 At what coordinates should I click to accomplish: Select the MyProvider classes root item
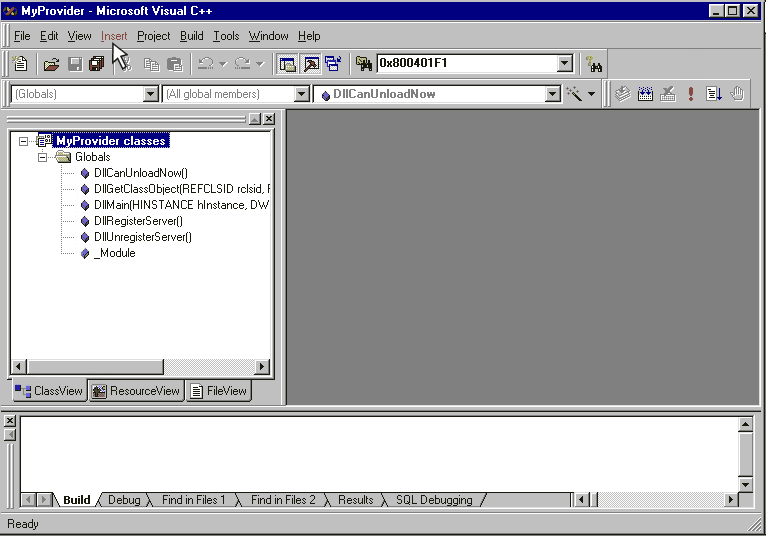pos(111,141)
